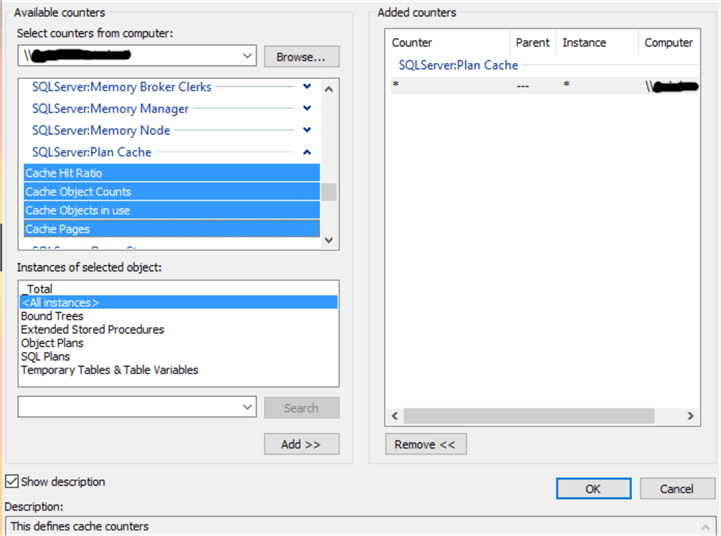
Task: Click the Browse... button
Action: coord(302,57)
